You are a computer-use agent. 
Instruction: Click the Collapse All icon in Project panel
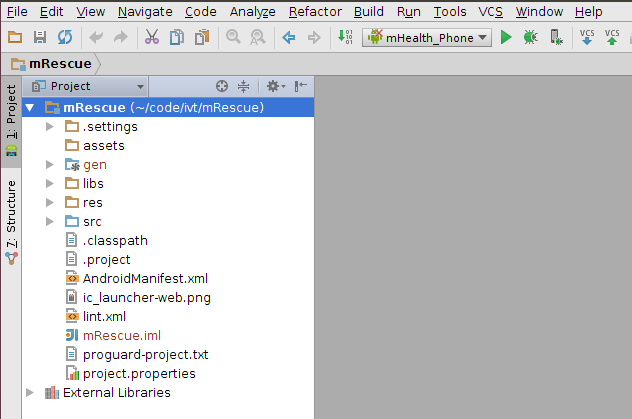click(x=243, y=86)
